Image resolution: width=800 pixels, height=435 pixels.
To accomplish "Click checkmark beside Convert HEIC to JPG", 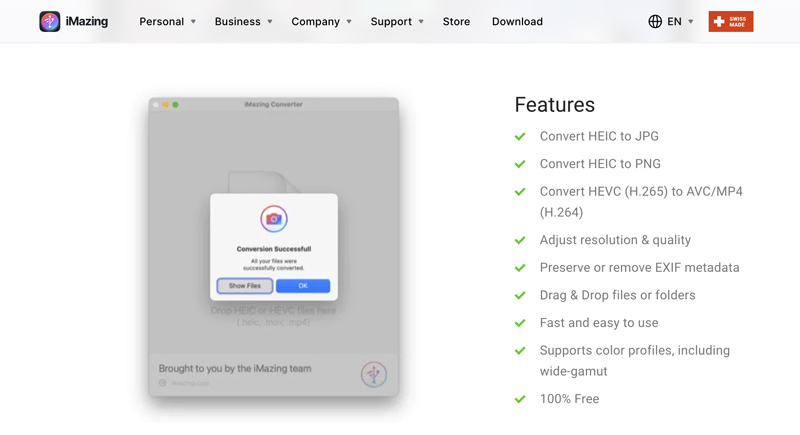I will click(x=520, y=136).
